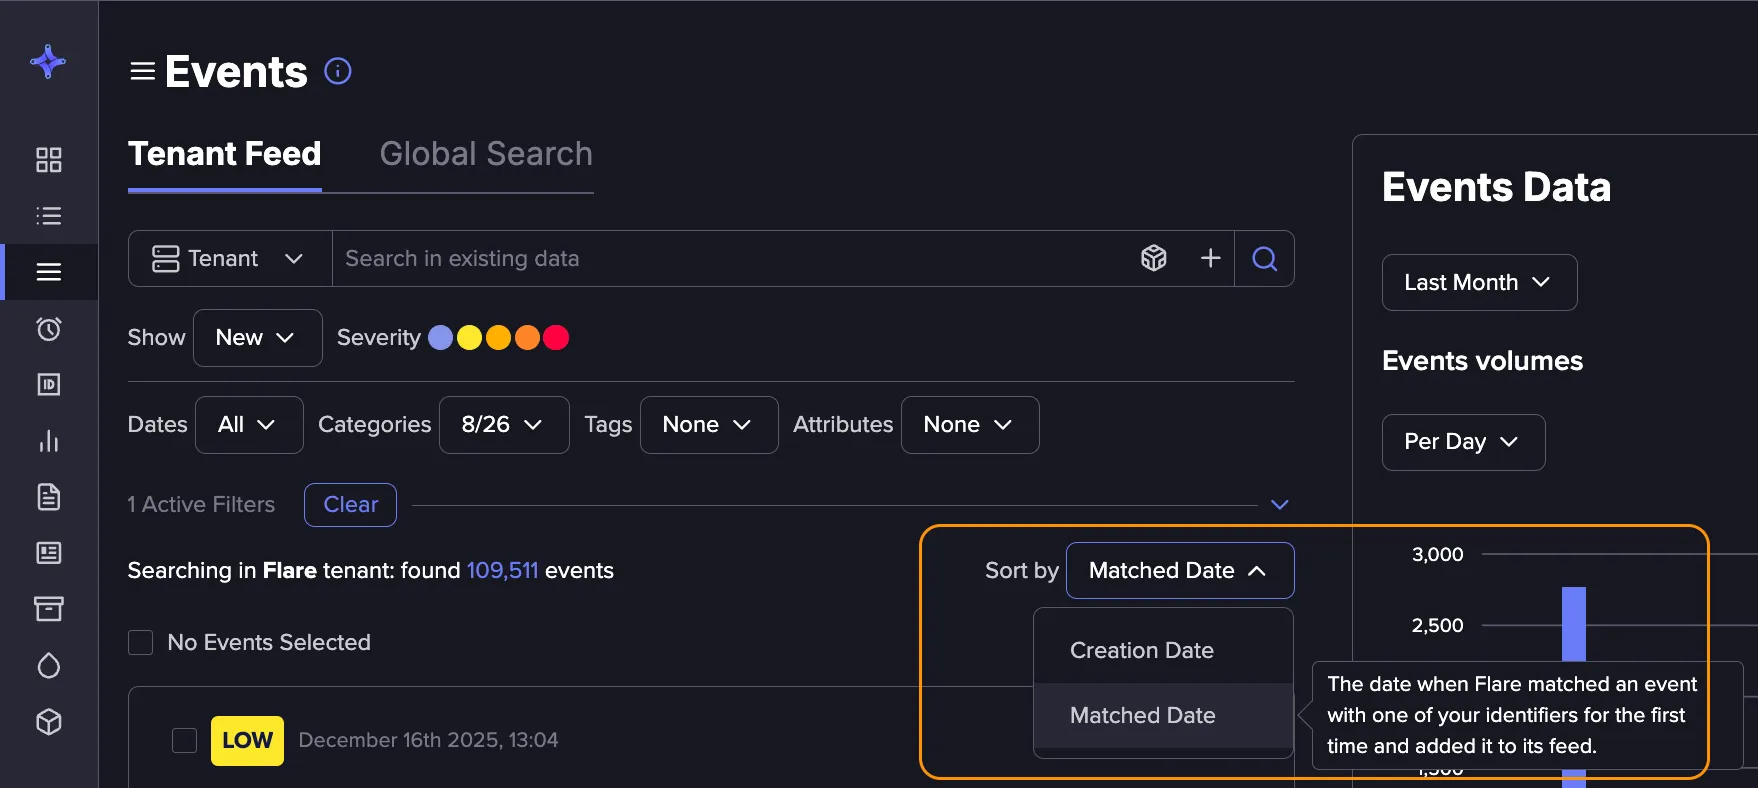Tick the No Events Selected checkbox
This screenshot has height=788, width=1758.
click(x=141, y=642)
